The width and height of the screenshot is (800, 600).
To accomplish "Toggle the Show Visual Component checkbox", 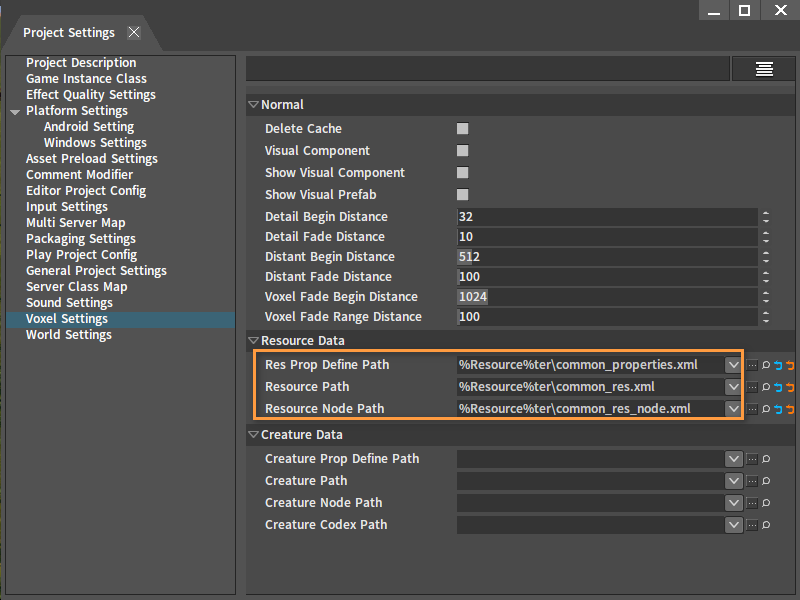I will click(463, 172).
